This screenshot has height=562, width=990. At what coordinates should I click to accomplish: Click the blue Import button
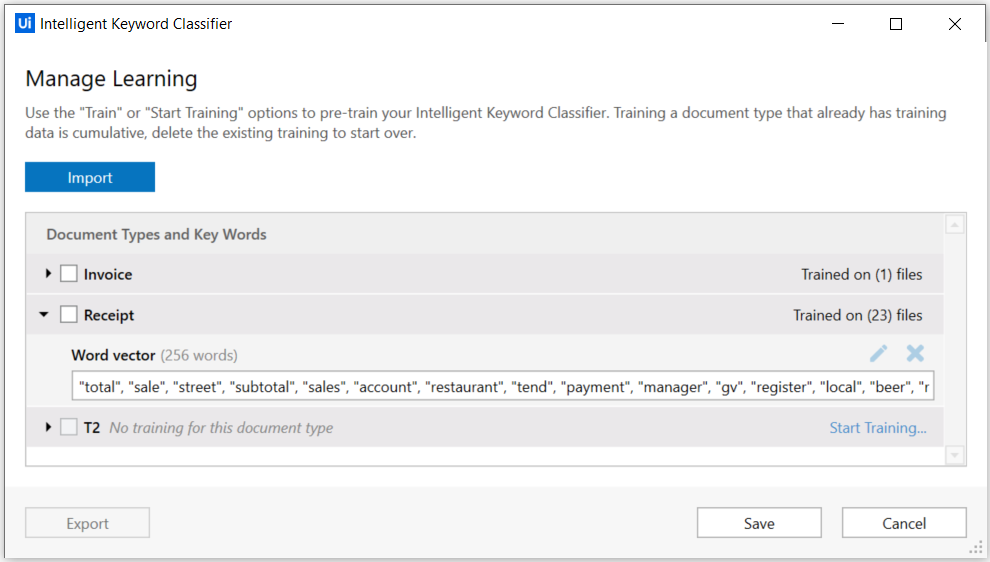pos(90,177)
